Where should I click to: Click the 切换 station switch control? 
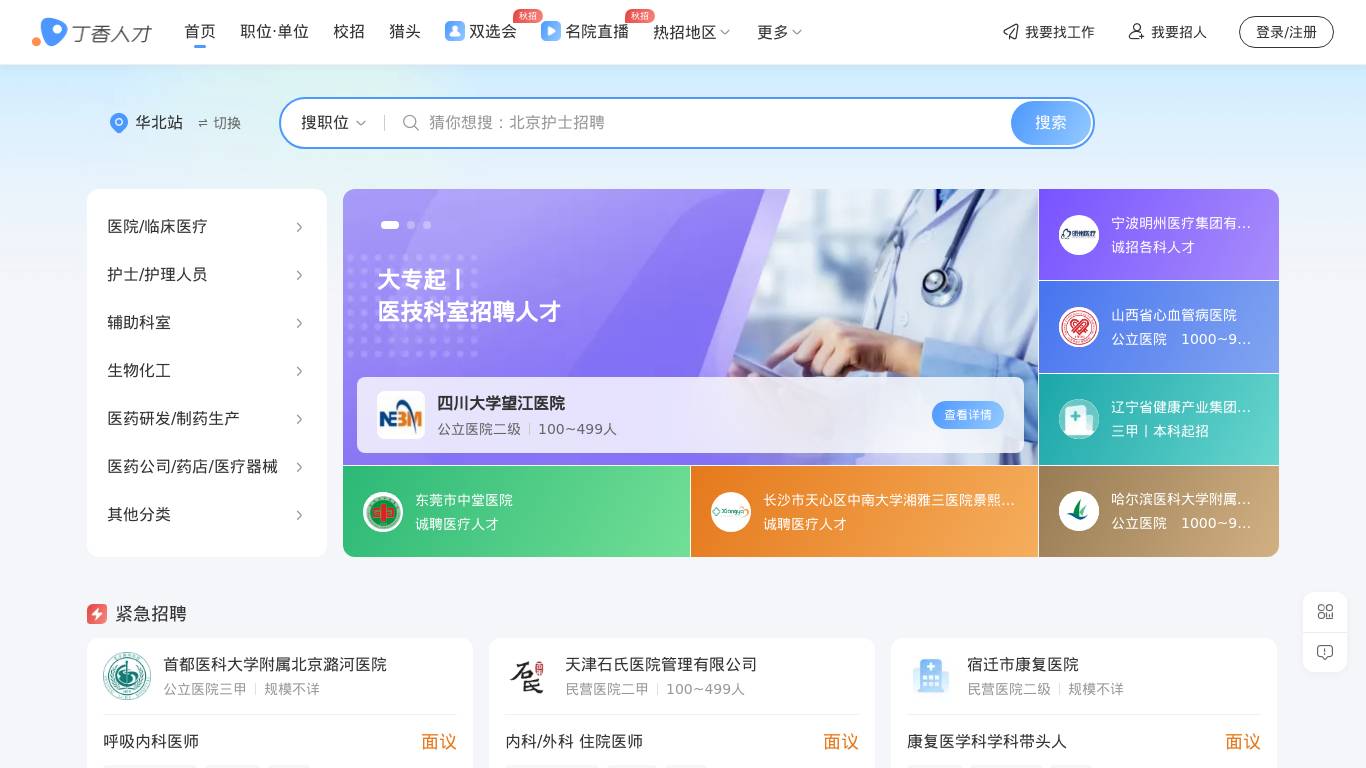tap(218, 123)
